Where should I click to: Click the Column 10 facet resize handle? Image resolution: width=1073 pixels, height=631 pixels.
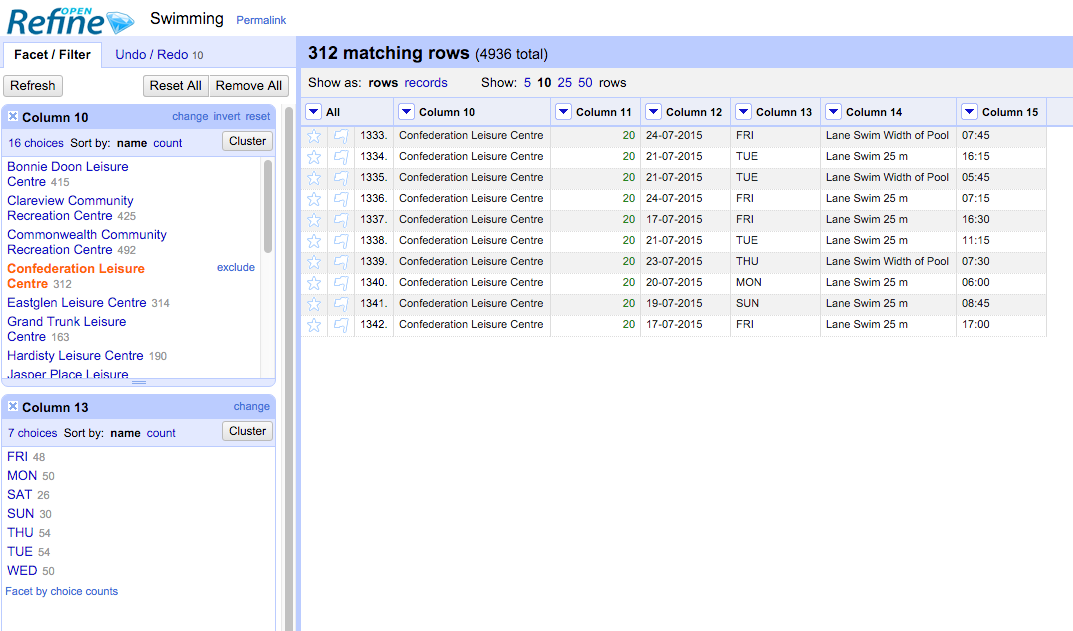click(139, 382)
